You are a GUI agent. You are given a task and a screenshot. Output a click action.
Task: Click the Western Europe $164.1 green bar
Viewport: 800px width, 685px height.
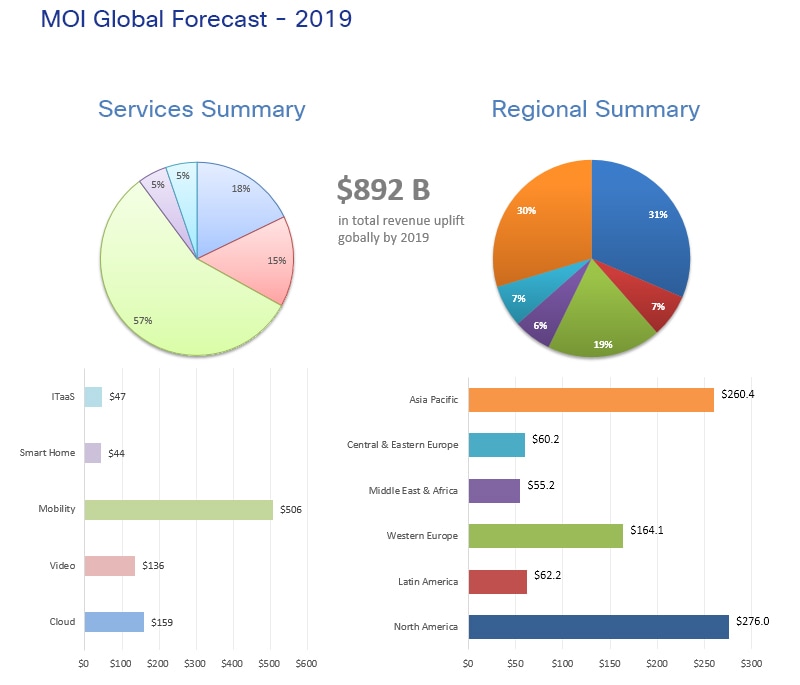point(545,535)
